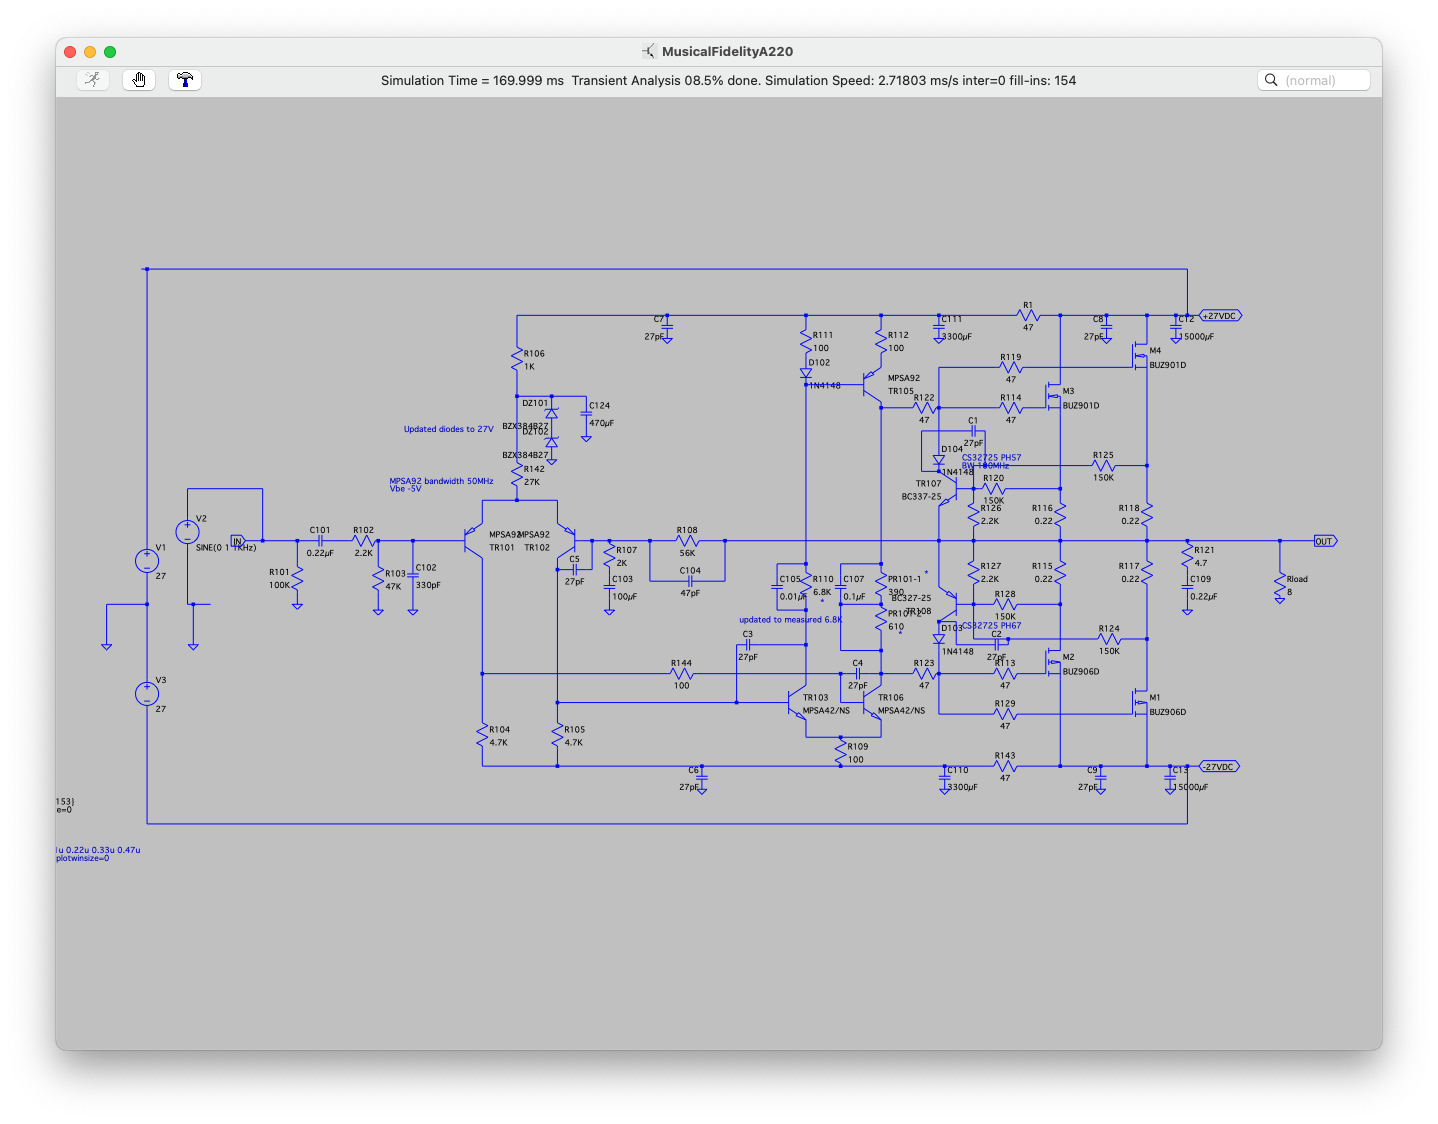Click the Run simulation running-man icon
Image resolution: width=1438 pixels, height=1124 pixels.
point(93,80)
